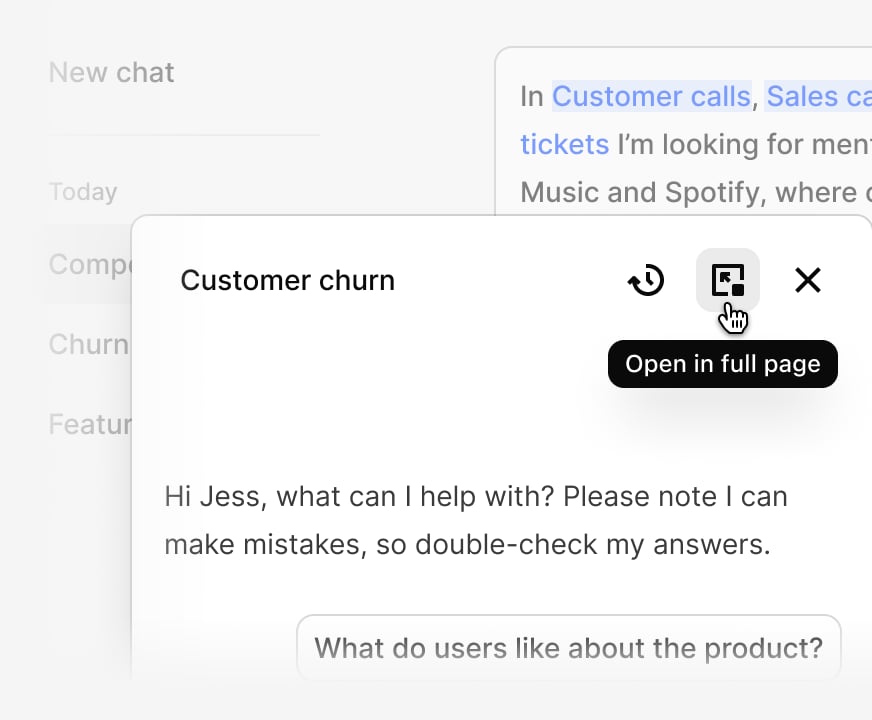The width and height of the screenshot is (872, 720).
Task: Open the Sales calls link, cut off at the right edge
Action: [x=819, y=96]
